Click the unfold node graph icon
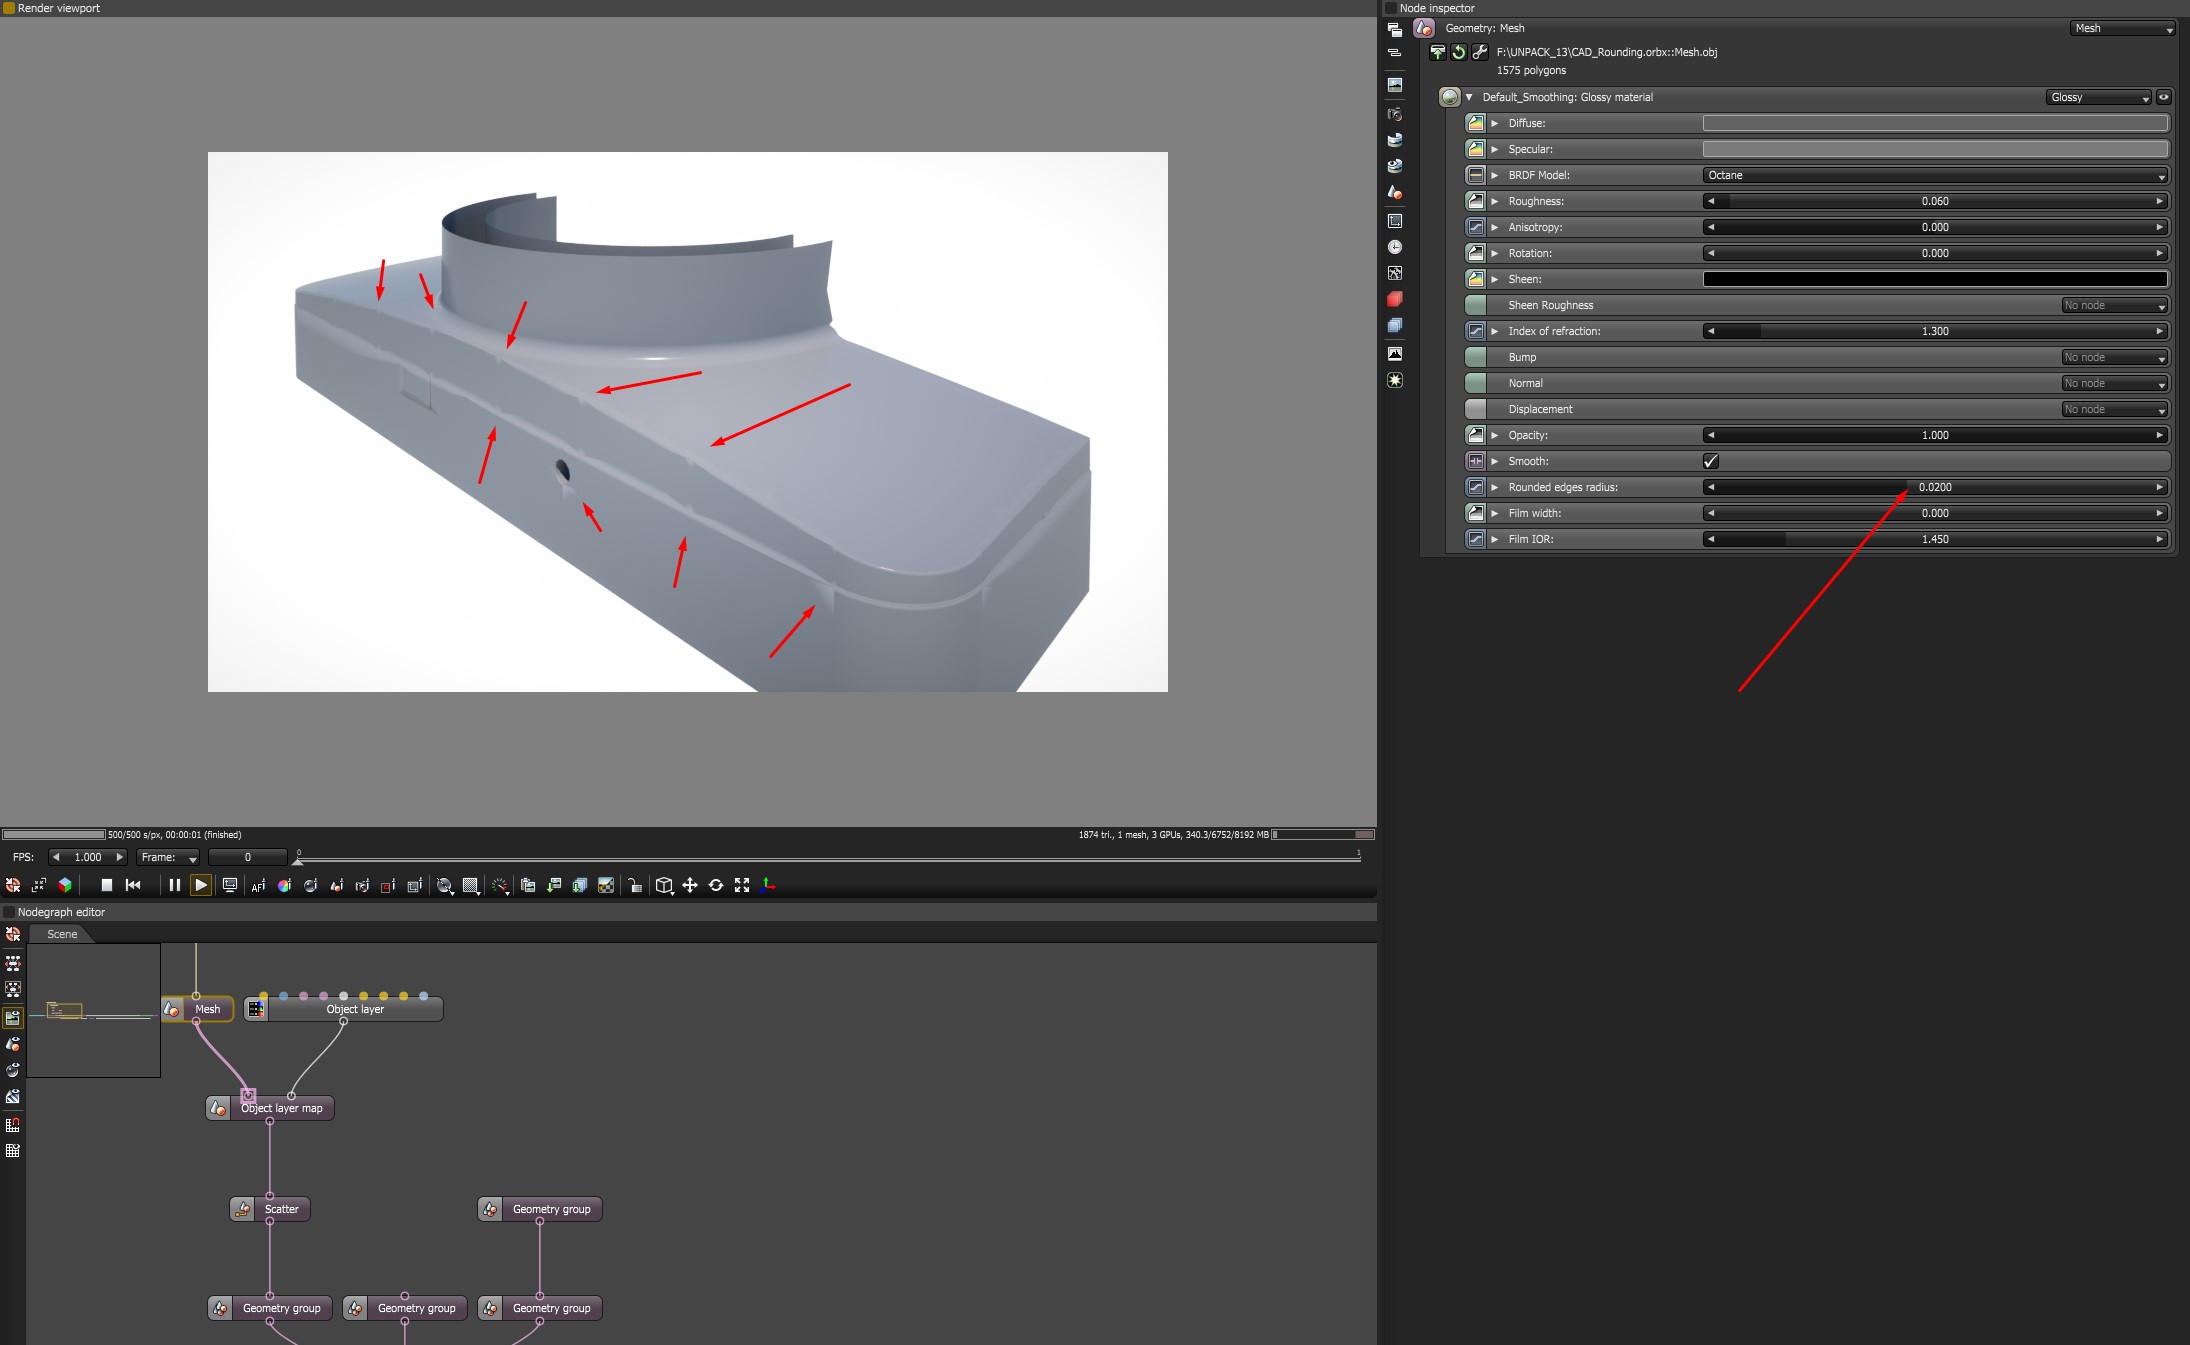Image resolution: width=2190 pixels, height=1345 pixels. pos(13,963)
